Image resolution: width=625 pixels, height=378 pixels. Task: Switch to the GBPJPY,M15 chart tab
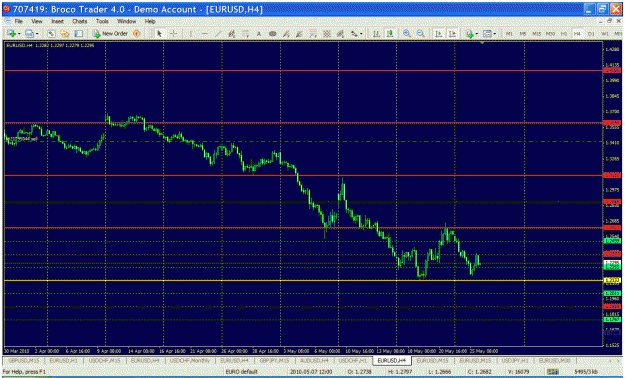275,360
